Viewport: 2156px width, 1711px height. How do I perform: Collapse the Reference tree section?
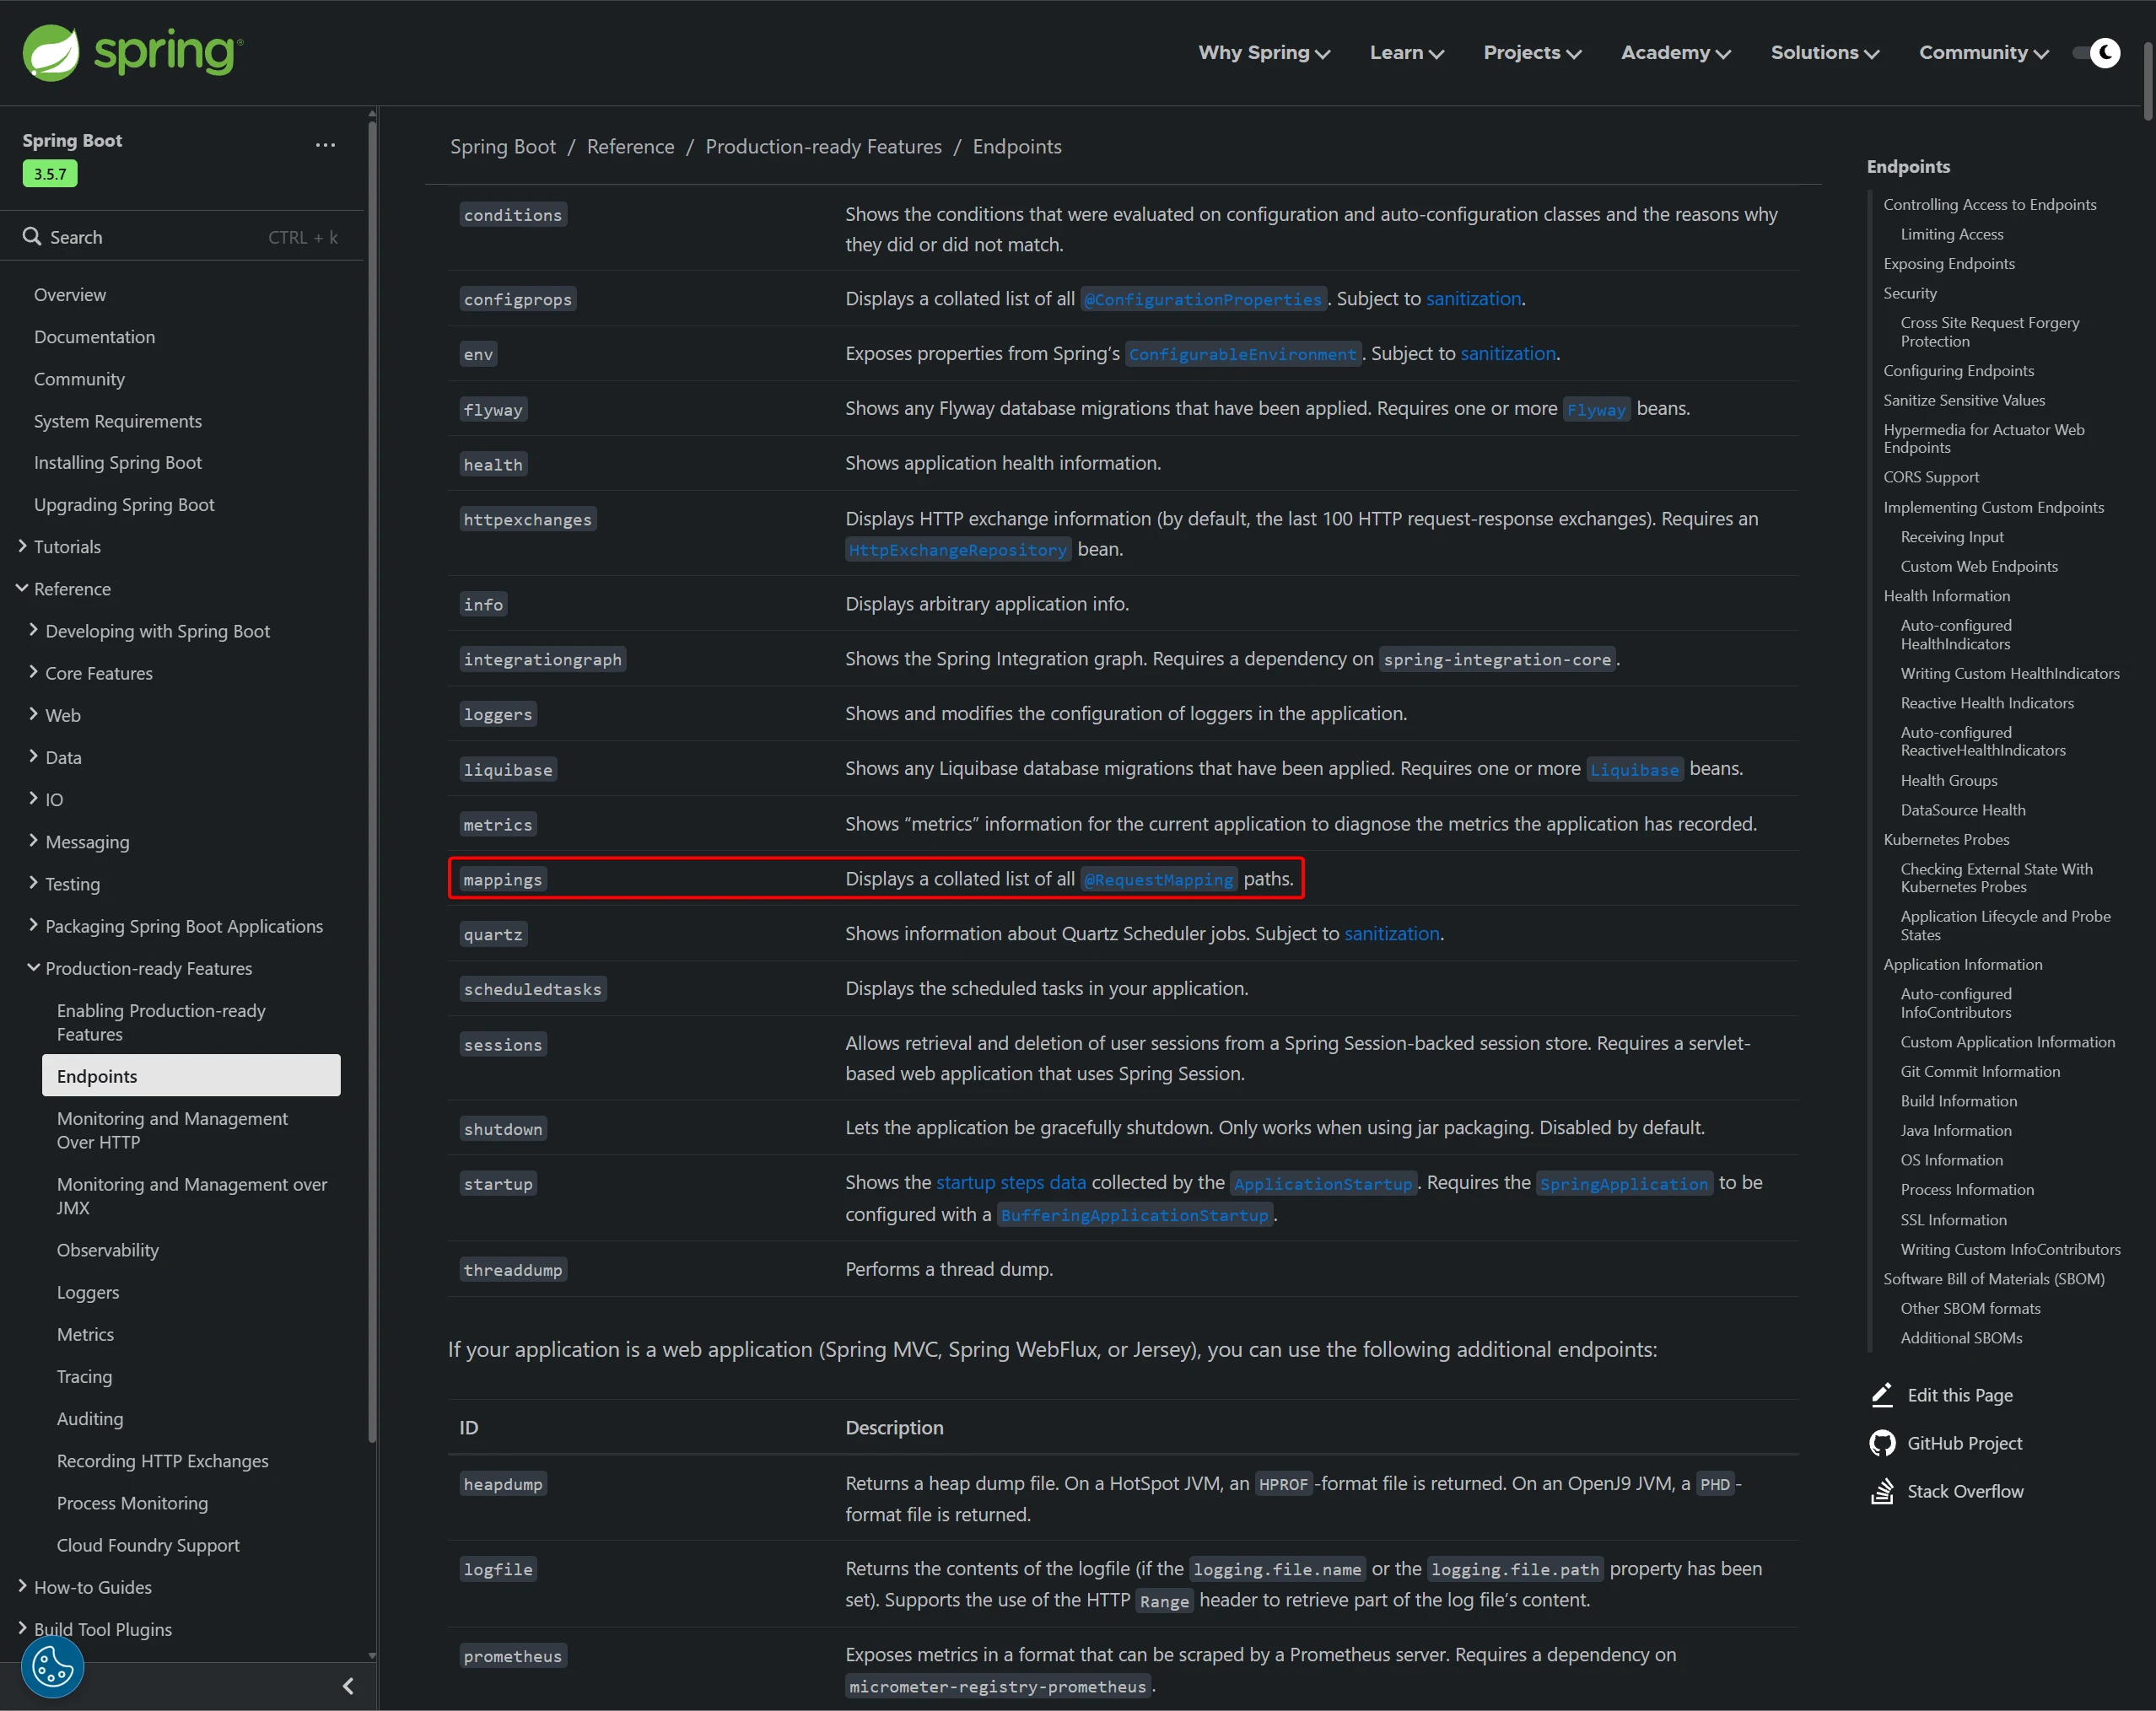pyautogui.click(x=22, y=588)
